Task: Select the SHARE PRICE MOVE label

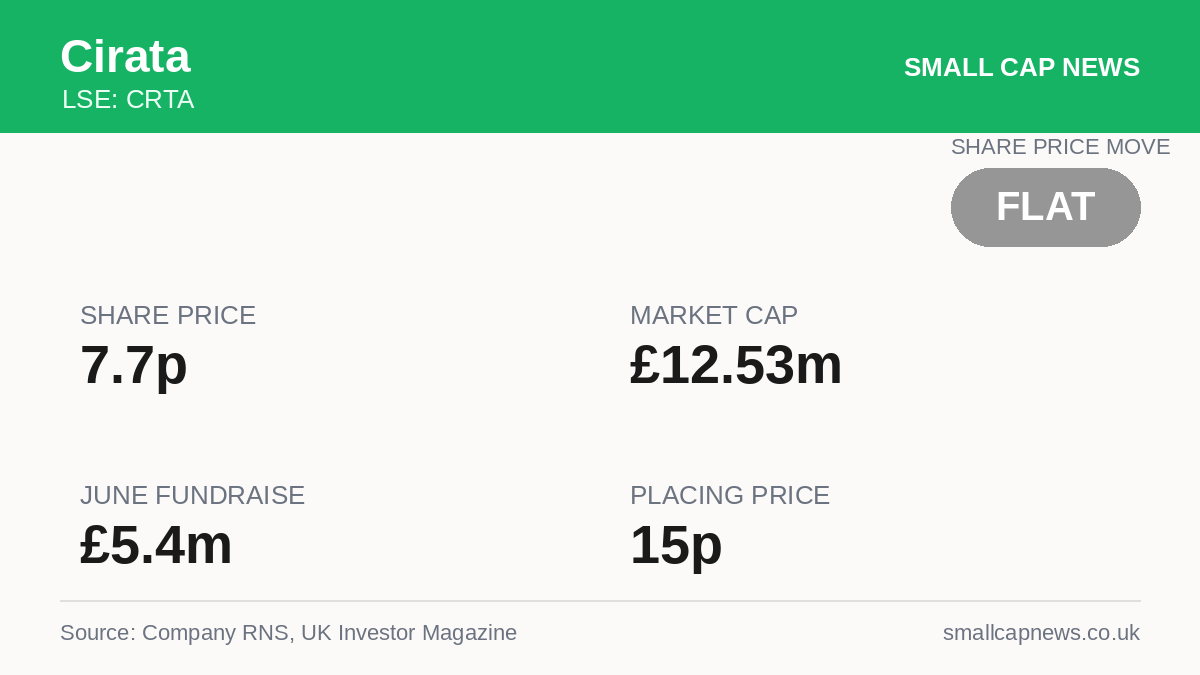Action: pyautogui.click(x=1060, y=147)
